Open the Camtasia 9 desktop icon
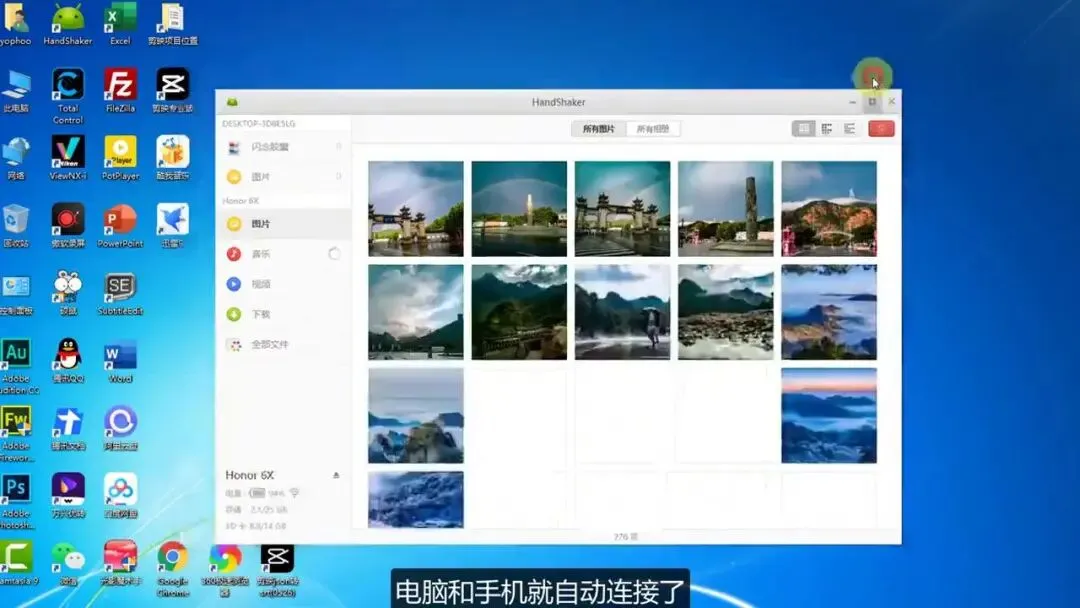Image resolution: width=1080 pixels, height=608 pixels. (17, 562)
